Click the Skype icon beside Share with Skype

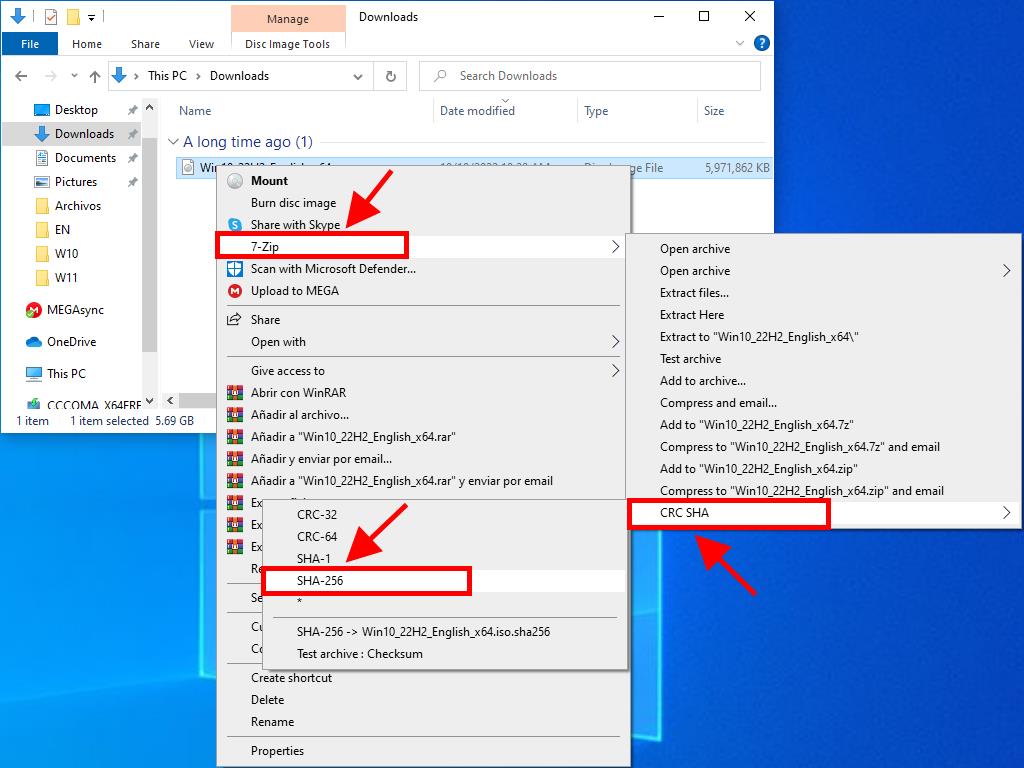point(235,225)
